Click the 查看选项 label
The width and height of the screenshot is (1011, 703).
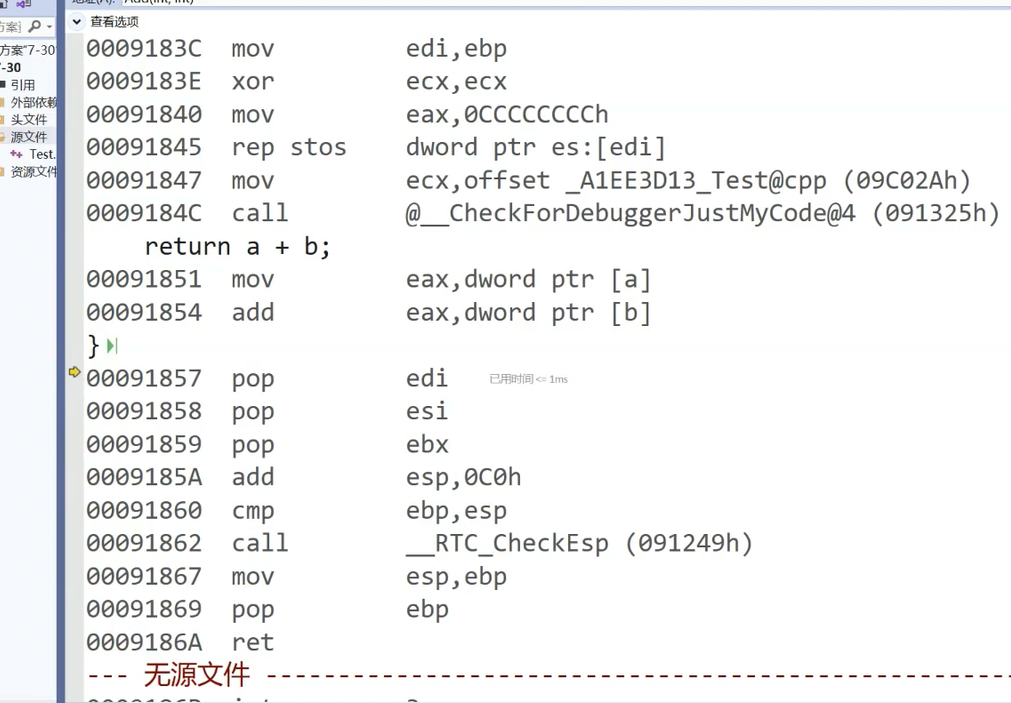[114, 22]
